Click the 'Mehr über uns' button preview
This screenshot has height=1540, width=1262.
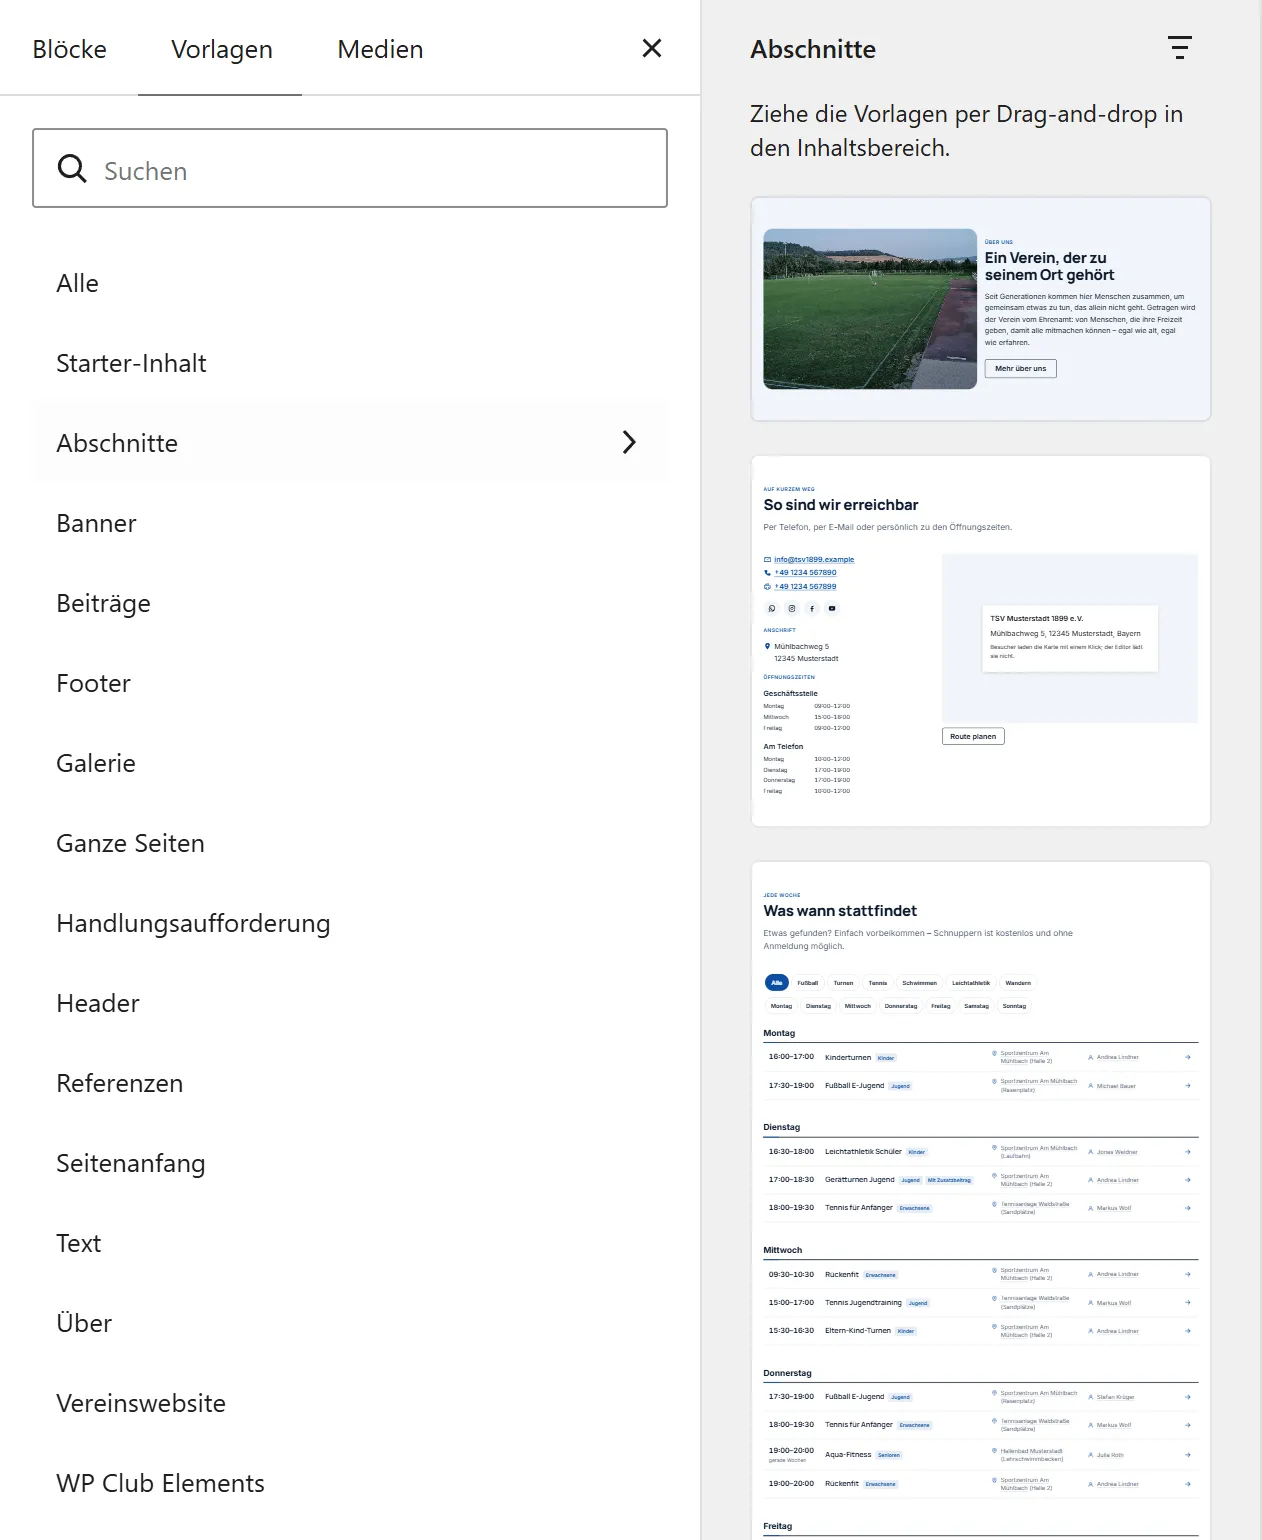click(1020, 368)
